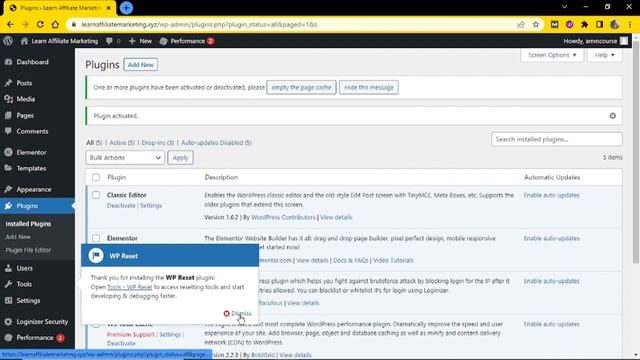Open the WordPress logo menu
This screenshot has width=640, height=360.
pos(8,41)
